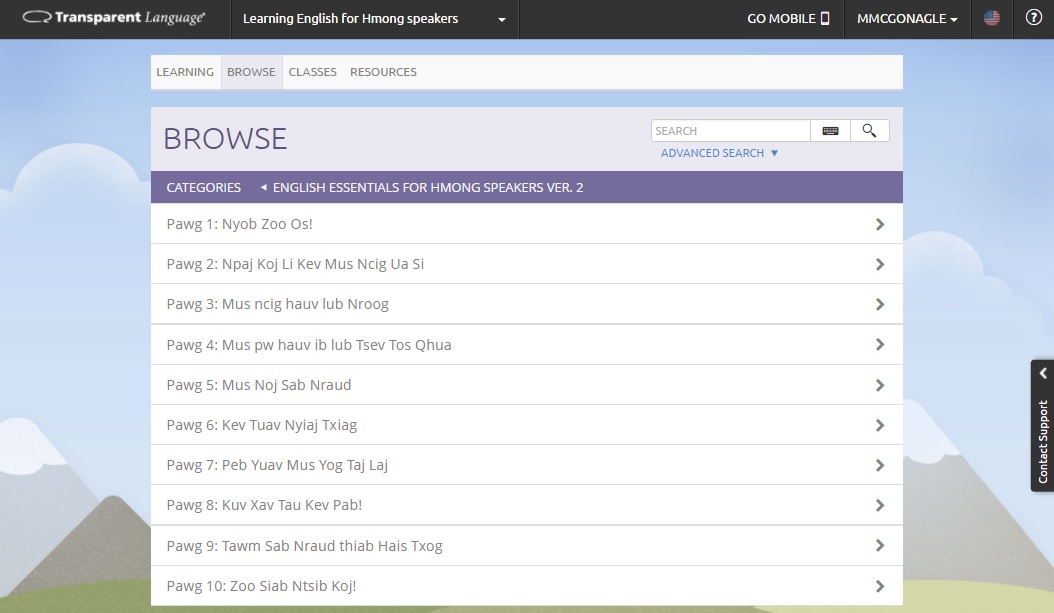Click the American flag language icon
Image resolution: width=1054 pixels, height=613 pixels.
[991, 18]
